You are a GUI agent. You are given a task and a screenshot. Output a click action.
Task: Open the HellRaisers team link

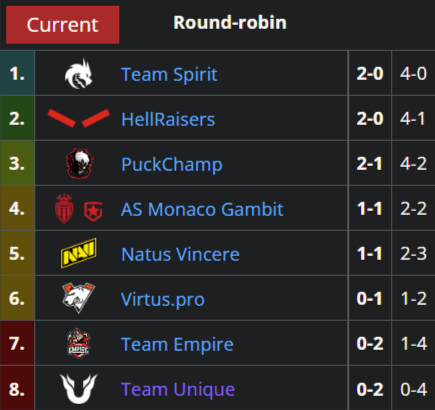click(x=168, y=119)
